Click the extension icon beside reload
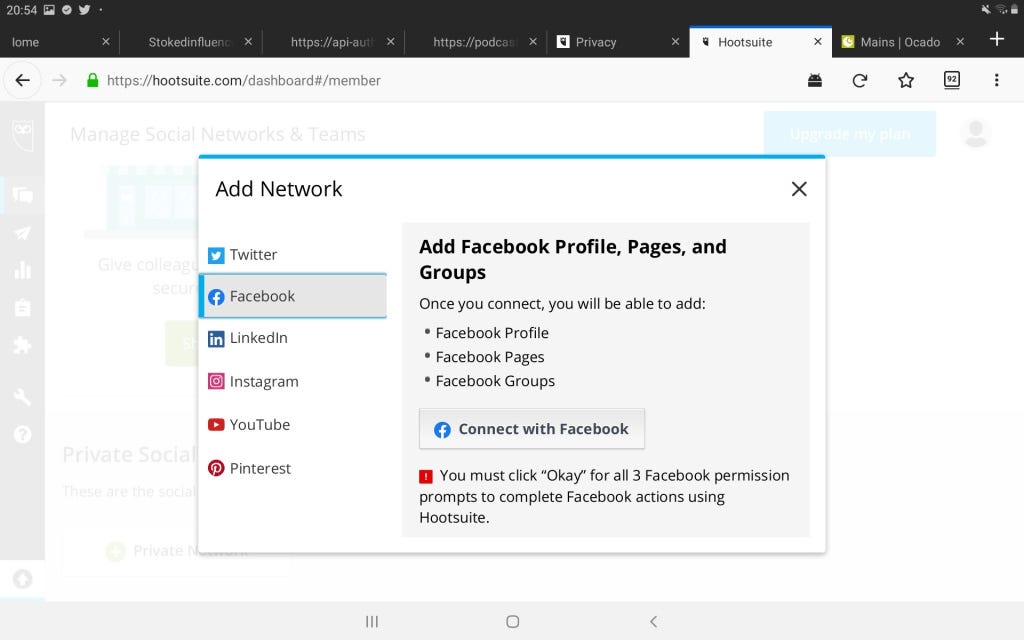 (814, 80)
